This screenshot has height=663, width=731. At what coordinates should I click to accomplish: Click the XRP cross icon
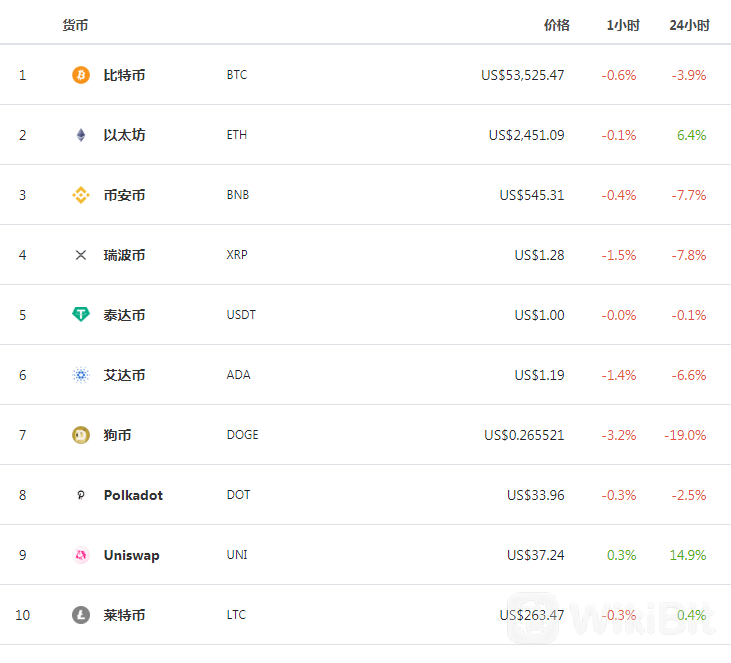[81, 255]
